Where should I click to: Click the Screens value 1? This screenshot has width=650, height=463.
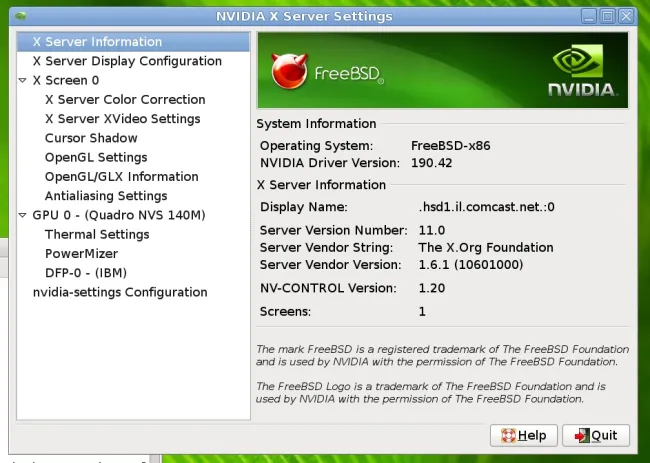point(422,311)
